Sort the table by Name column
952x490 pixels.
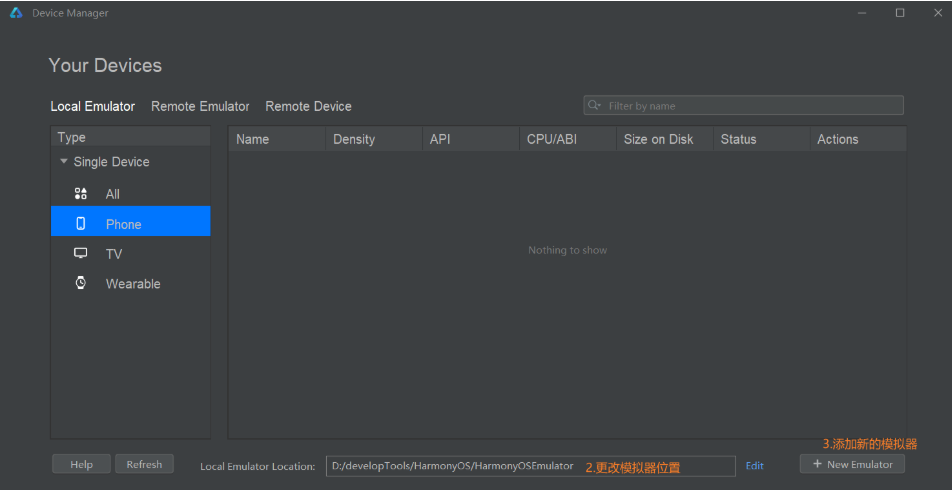(253, 139)
